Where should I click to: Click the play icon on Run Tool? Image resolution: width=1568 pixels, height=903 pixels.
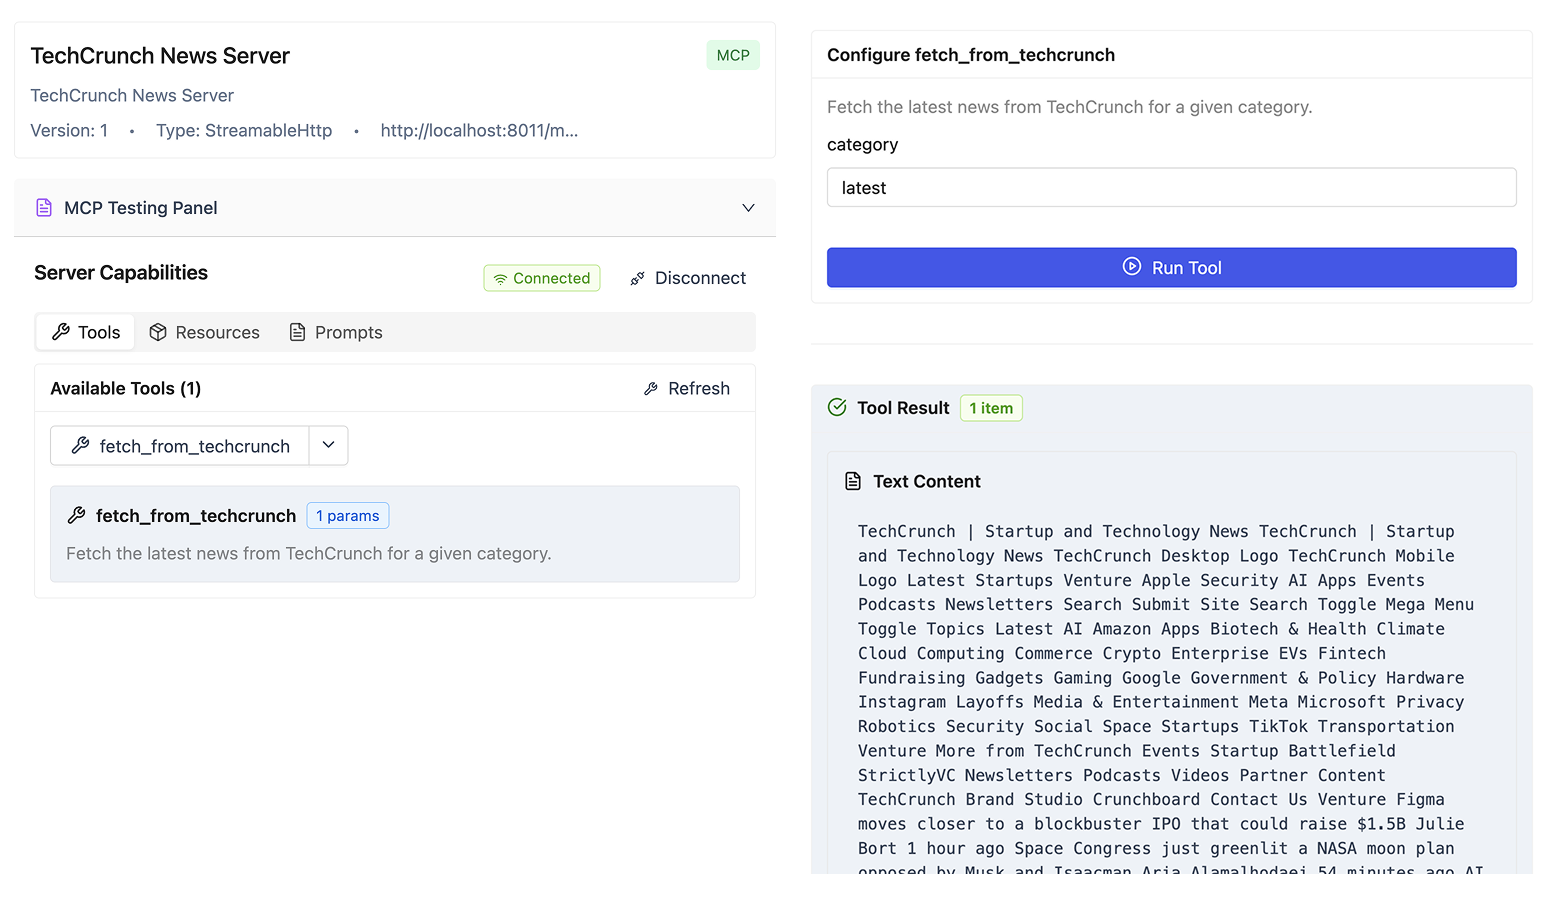coord(1132,267)
